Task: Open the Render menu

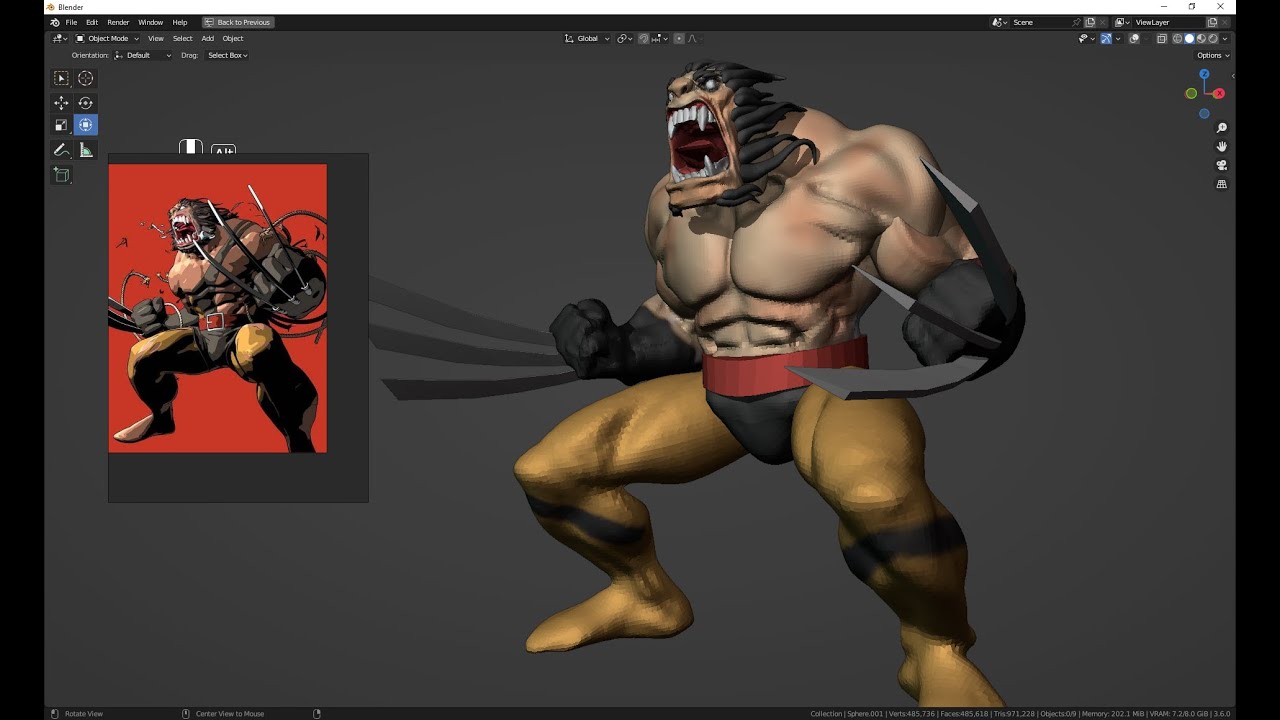Action: [118, 22]
